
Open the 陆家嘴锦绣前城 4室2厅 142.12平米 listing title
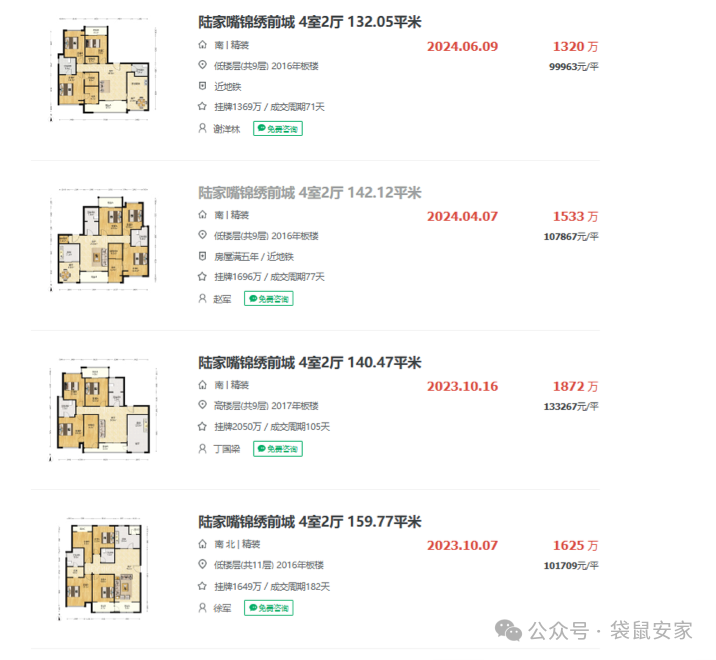point(308,192)
